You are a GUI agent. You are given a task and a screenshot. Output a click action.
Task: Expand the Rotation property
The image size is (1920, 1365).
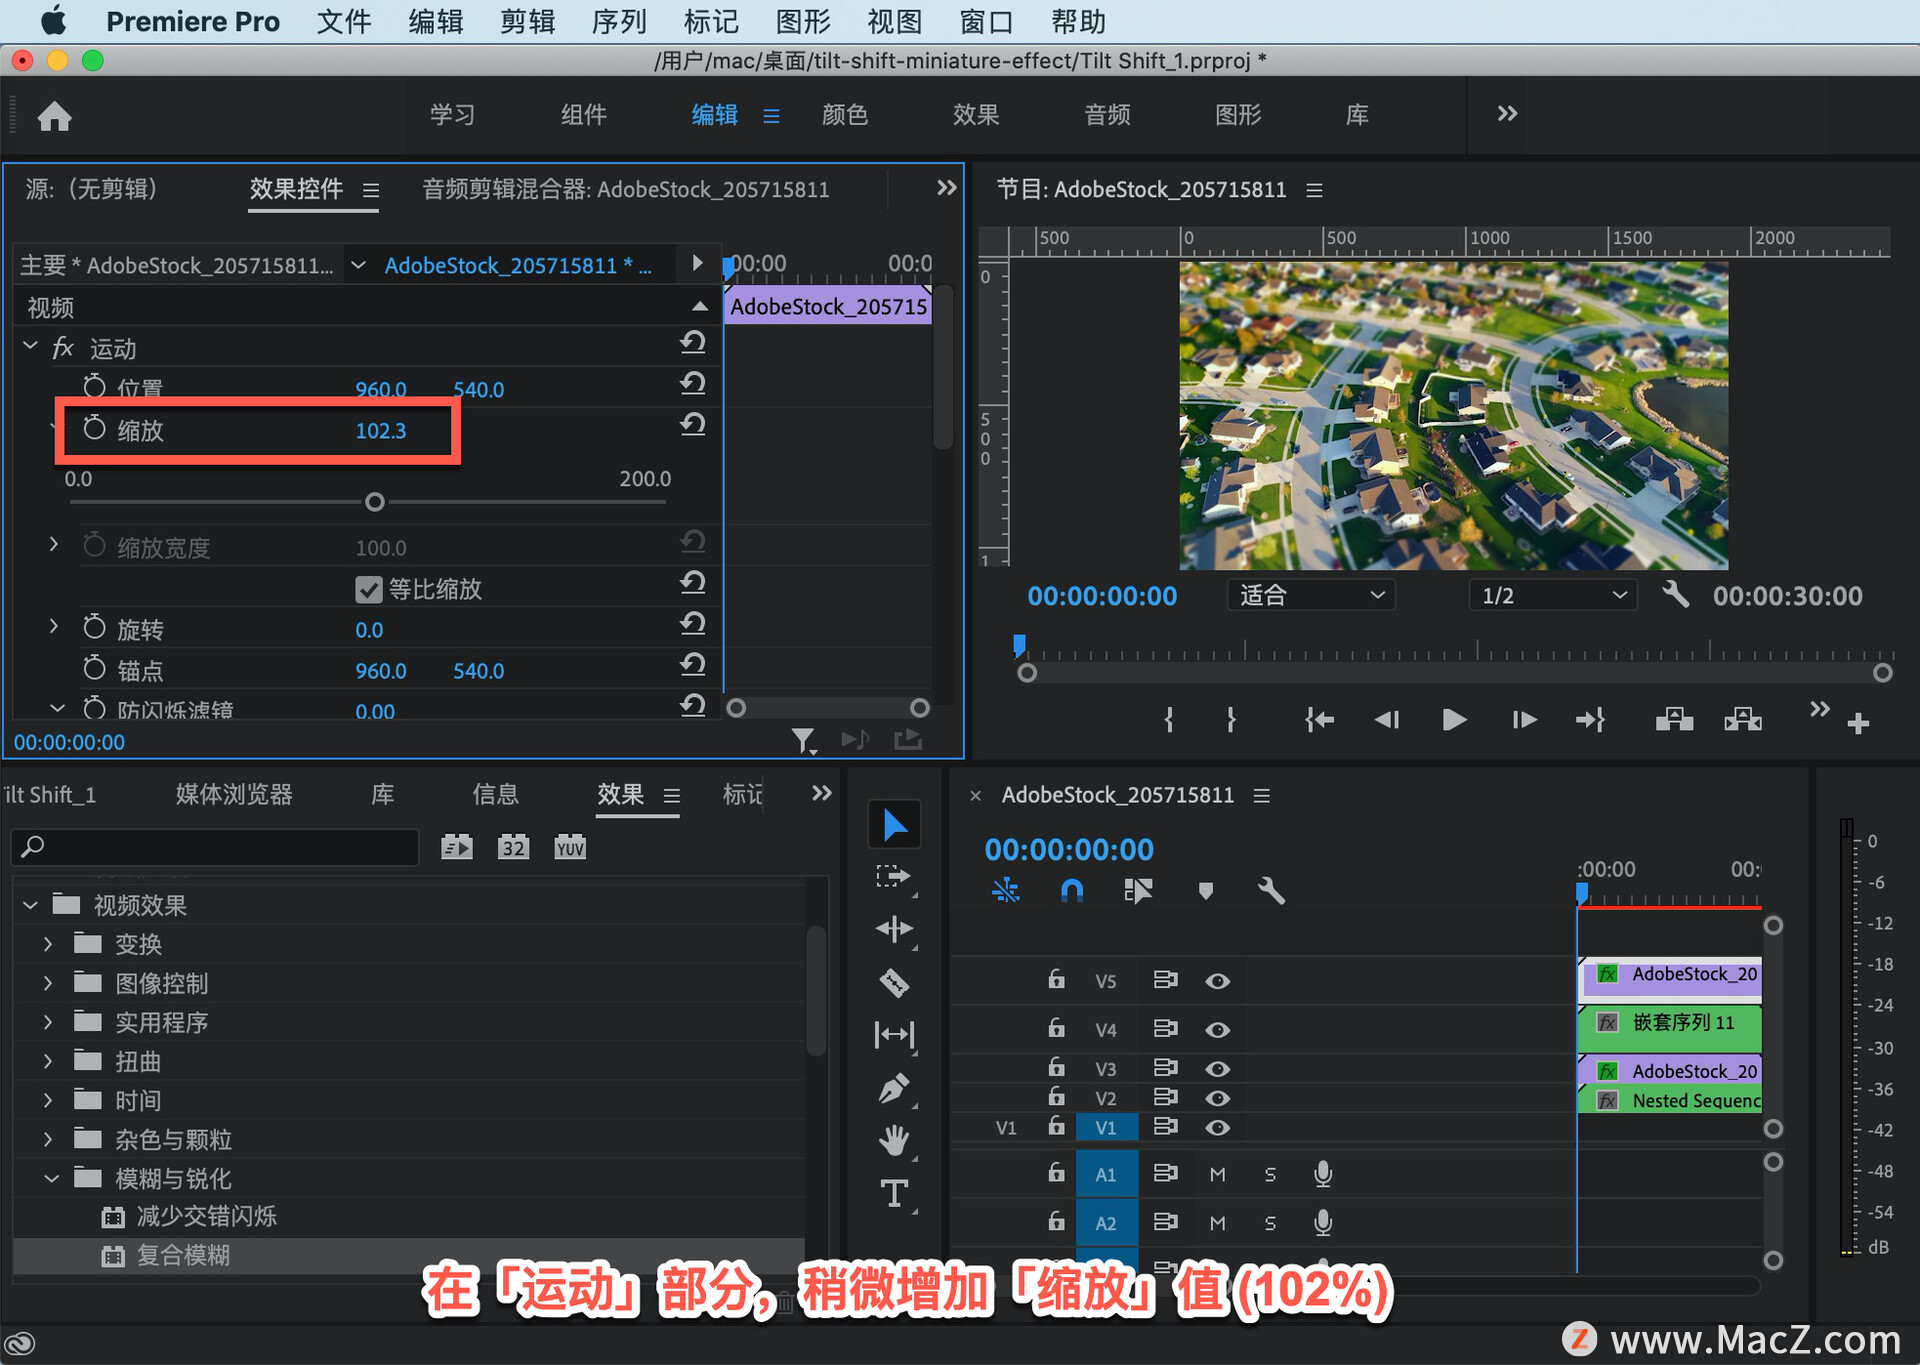coord(53,627)
